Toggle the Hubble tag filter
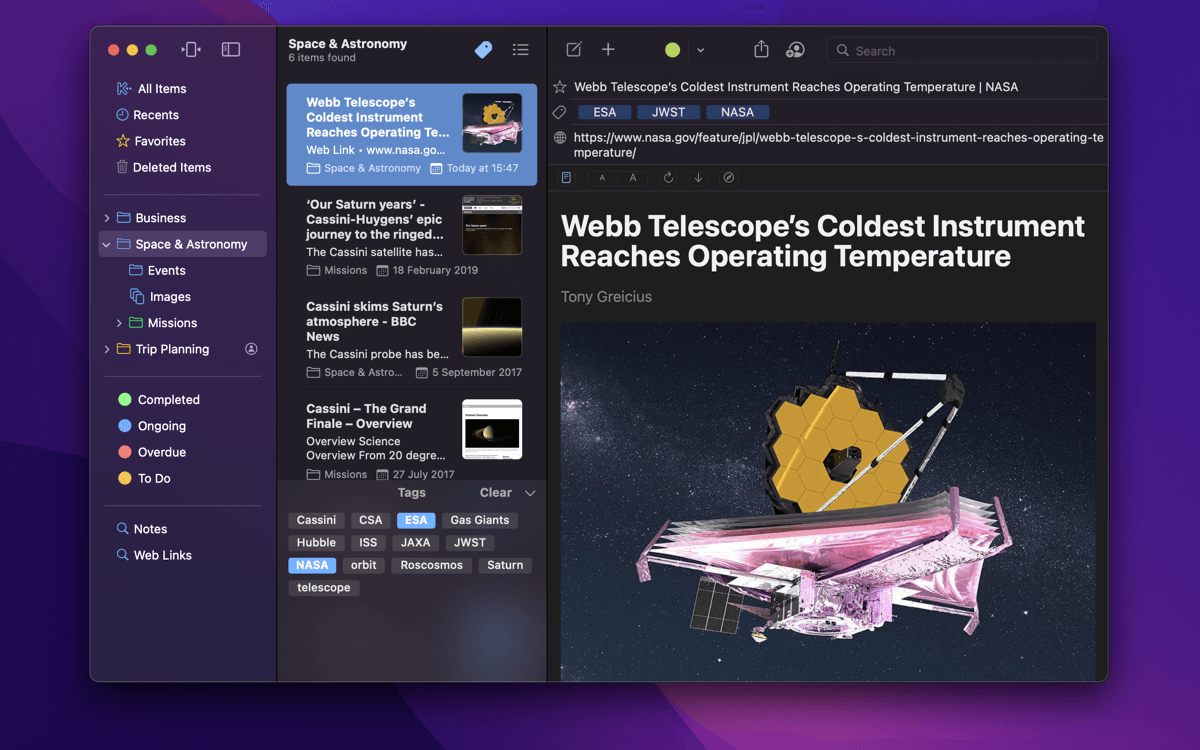Screen dimensions: 1200x750 (x=317, y=543)
